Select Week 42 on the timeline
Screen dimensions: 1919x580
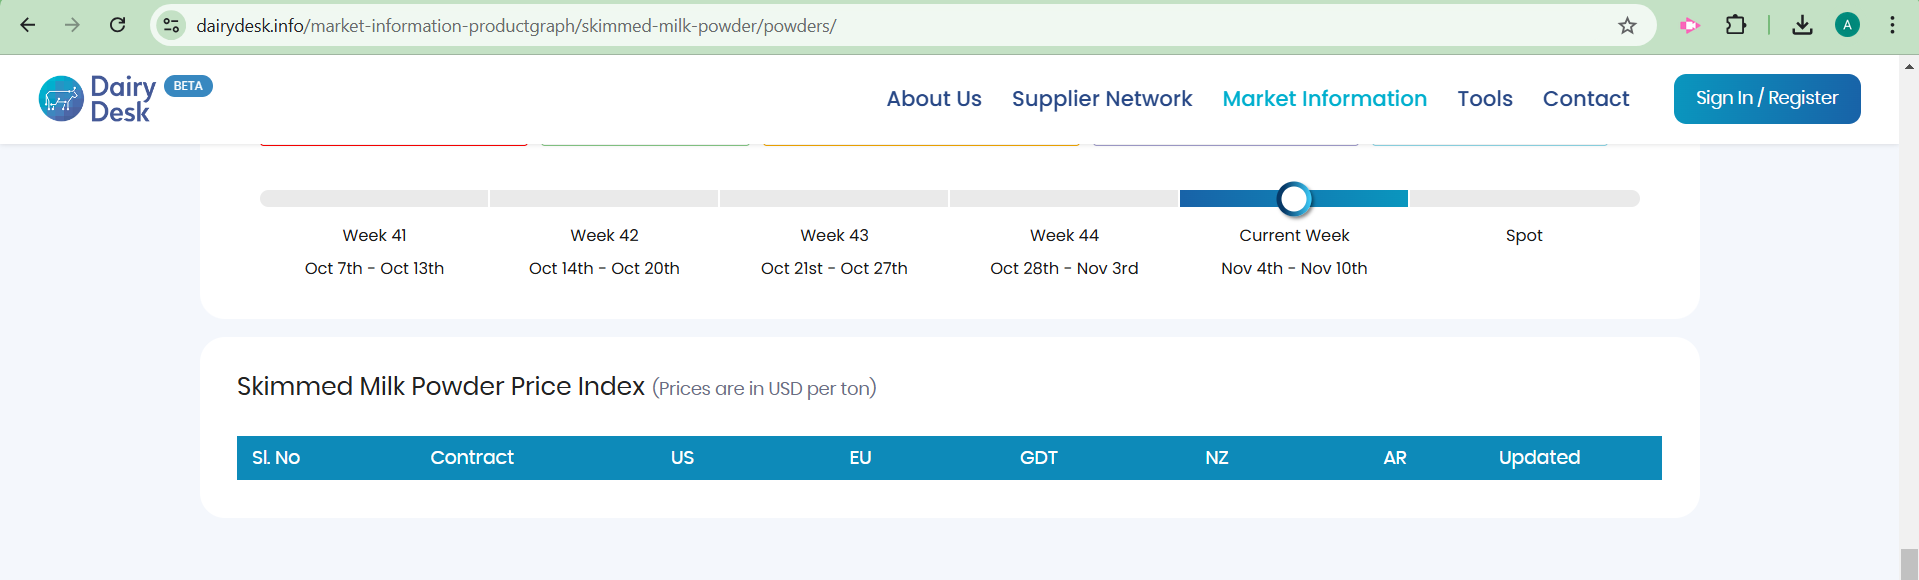(x=604, y=199)
